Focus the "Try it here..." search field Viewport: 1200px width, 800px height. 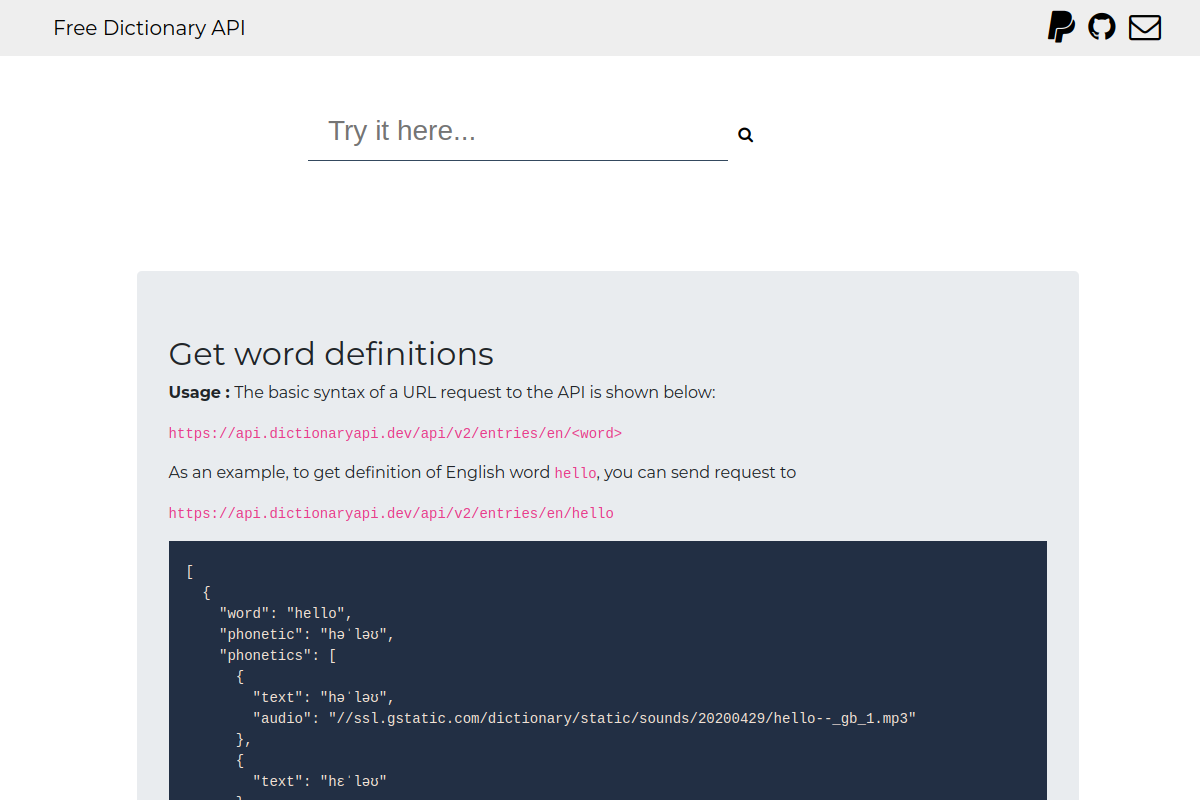point(518,131)
